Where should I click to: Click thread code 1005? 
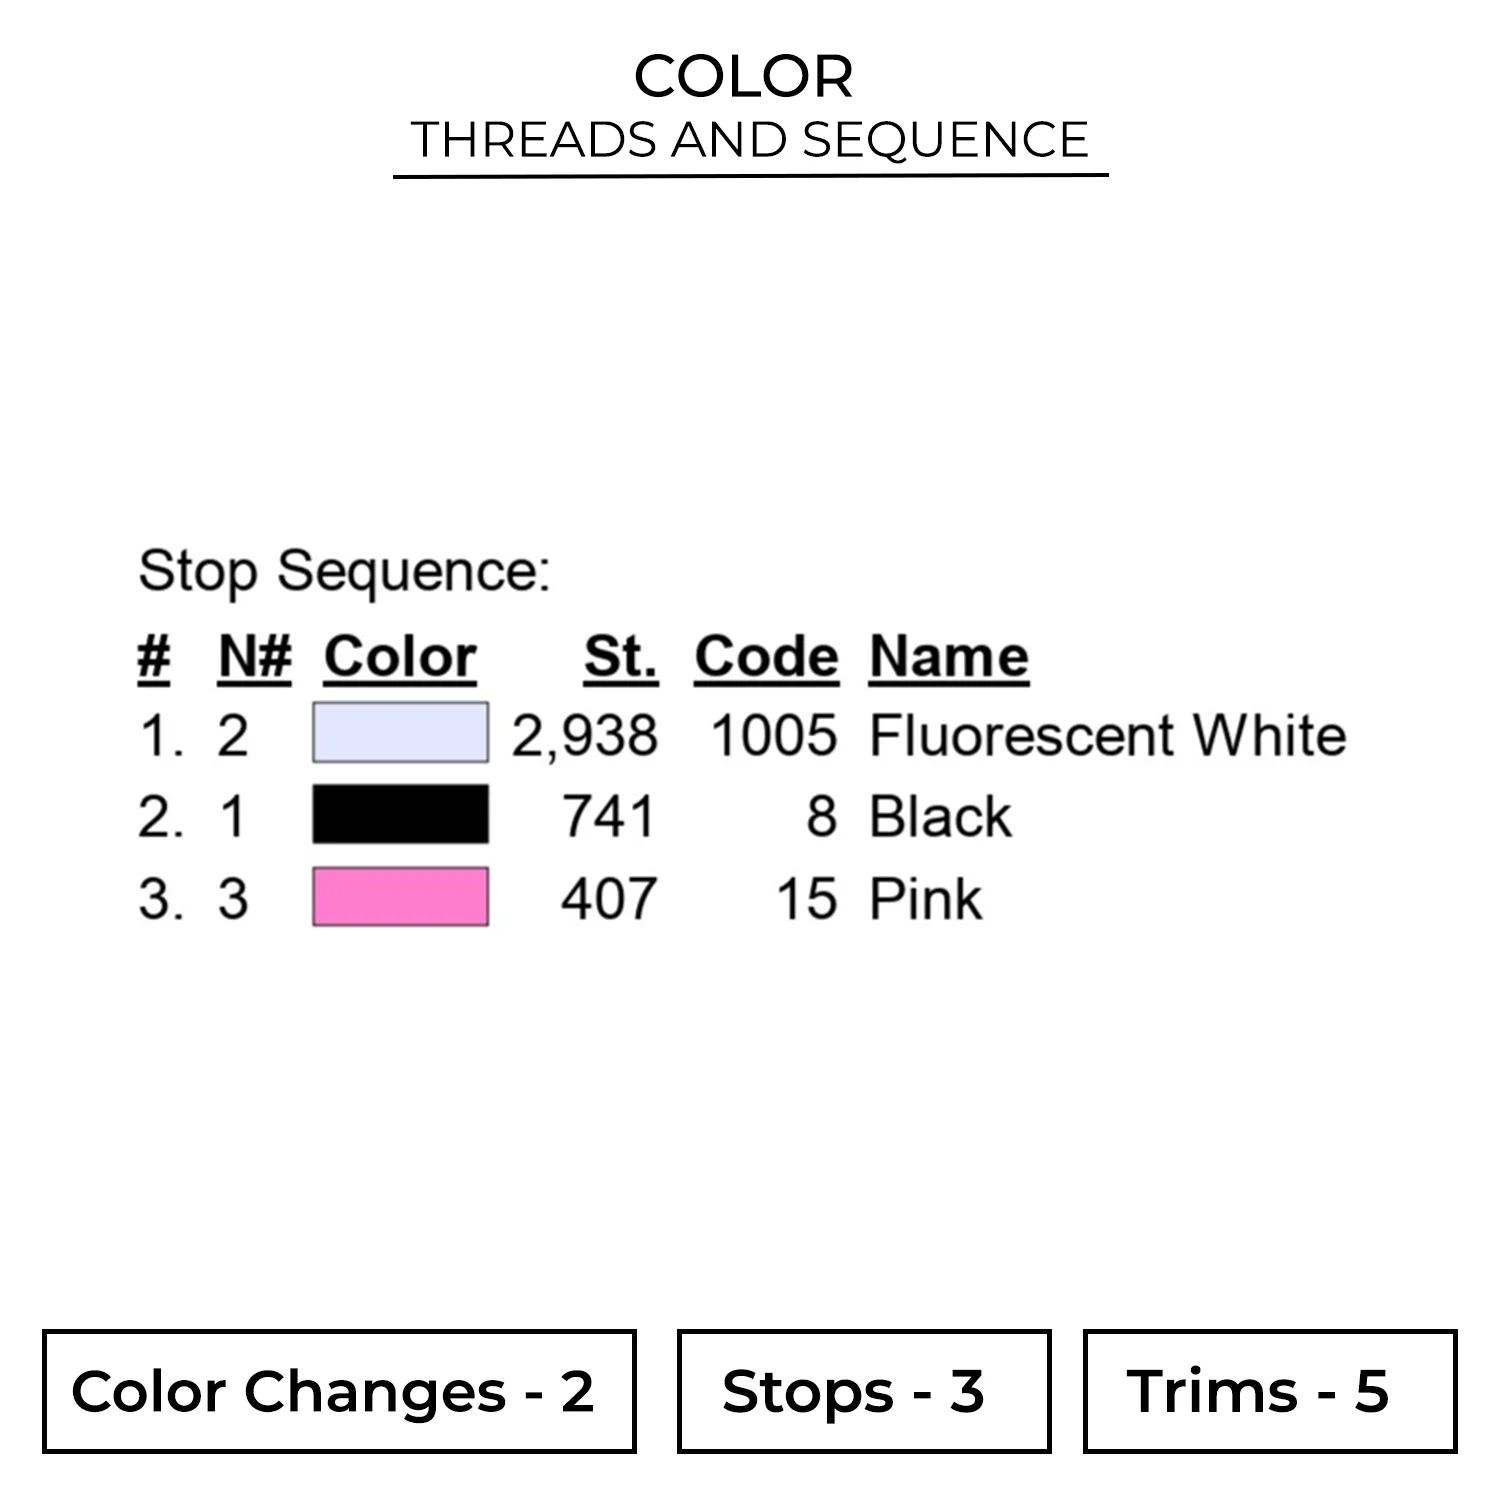click(773, 736)
